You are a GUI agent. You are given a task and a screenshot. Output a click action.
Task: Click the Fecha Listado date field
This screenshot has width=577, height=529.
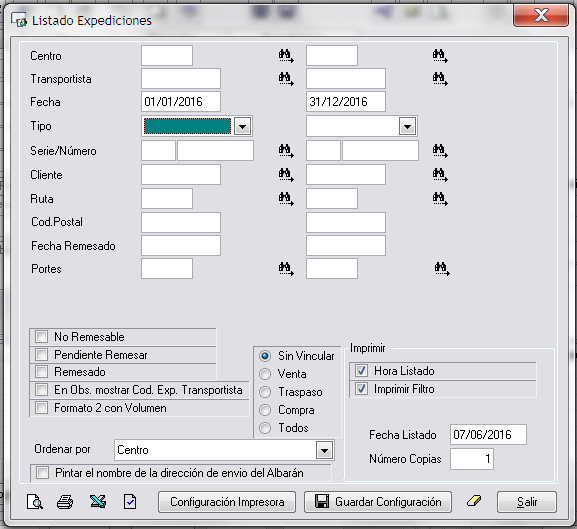click(x=488, y=434)
